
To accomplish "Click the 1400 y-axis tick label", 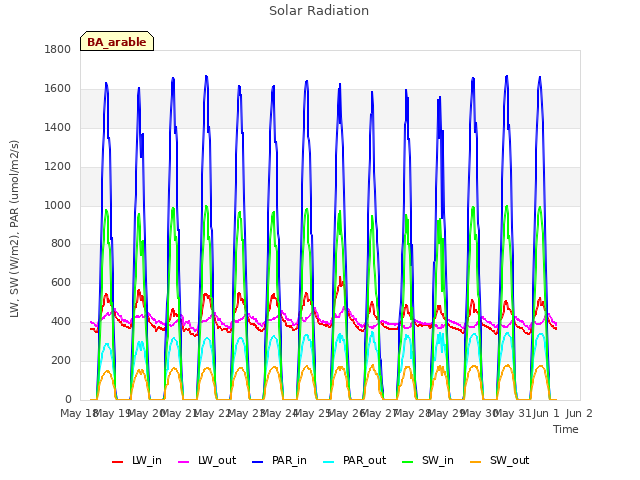I will click(58, 128).
